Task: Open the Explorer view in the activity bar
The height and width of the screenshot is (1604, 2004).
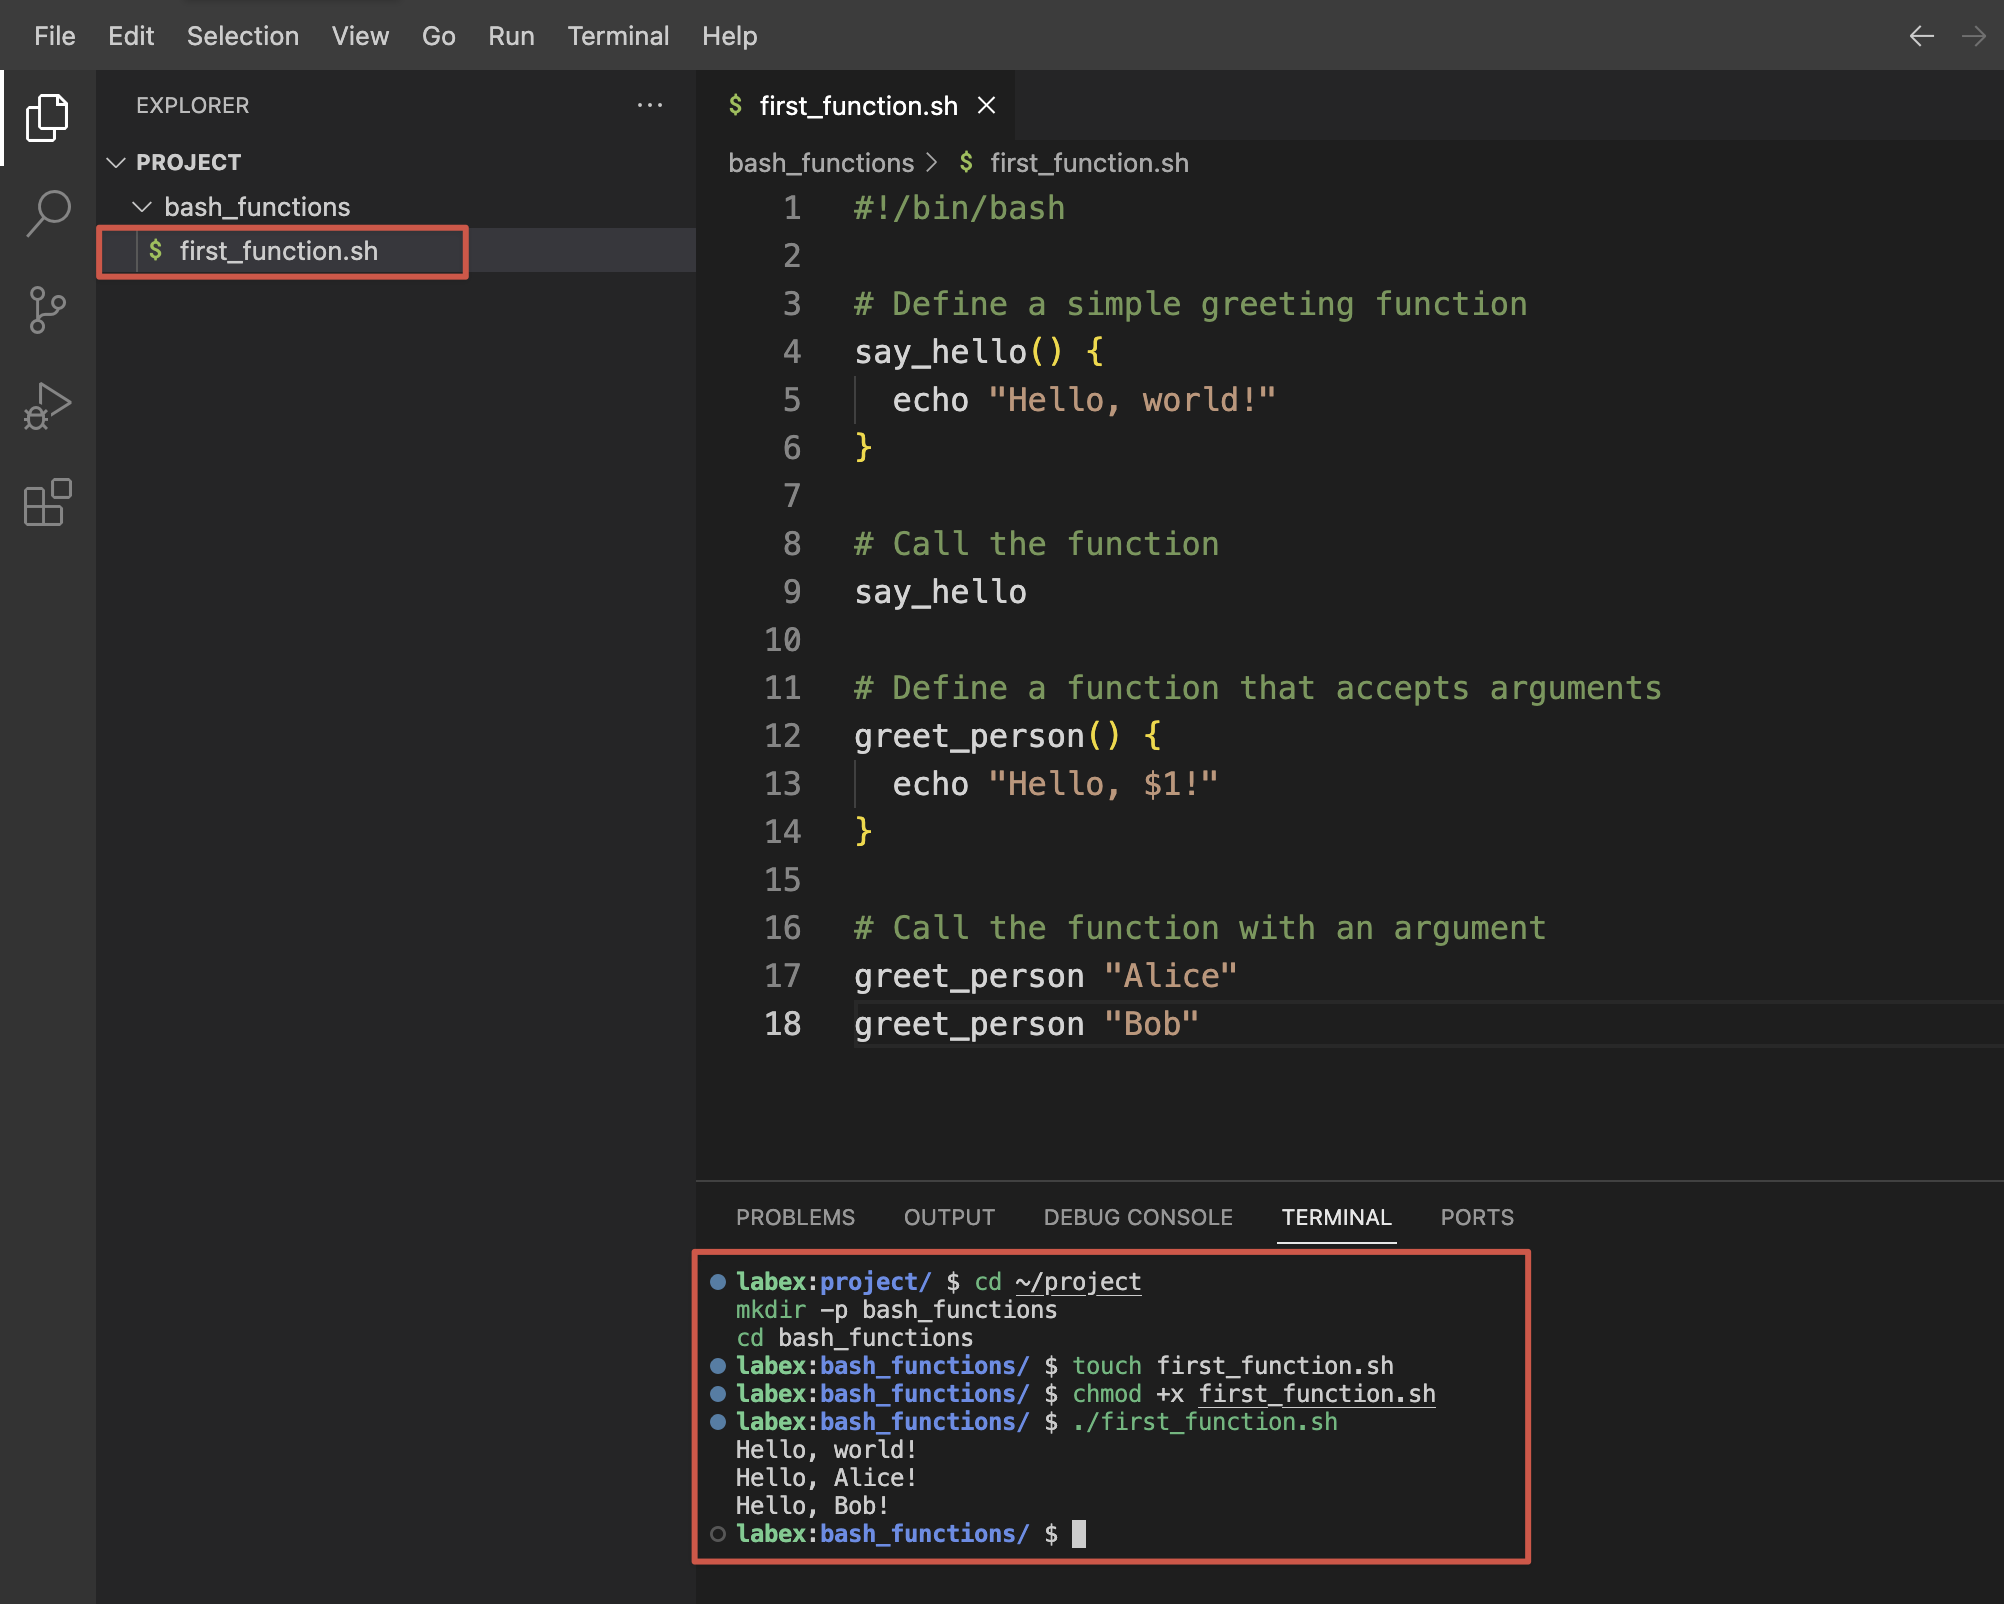Action: pyautogui.click(x=46, y=117)
